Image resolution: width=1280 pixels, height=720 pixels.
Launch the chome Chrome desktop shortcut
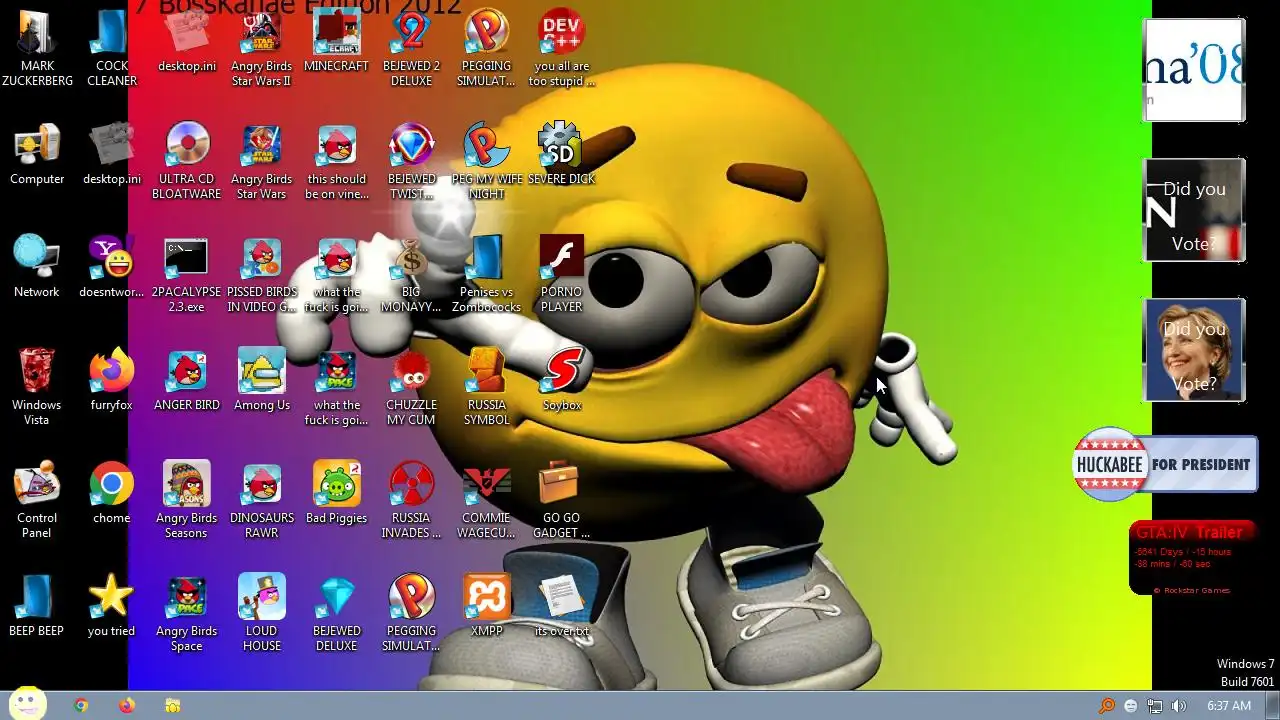pyautogui.click(x=112, y=493)
